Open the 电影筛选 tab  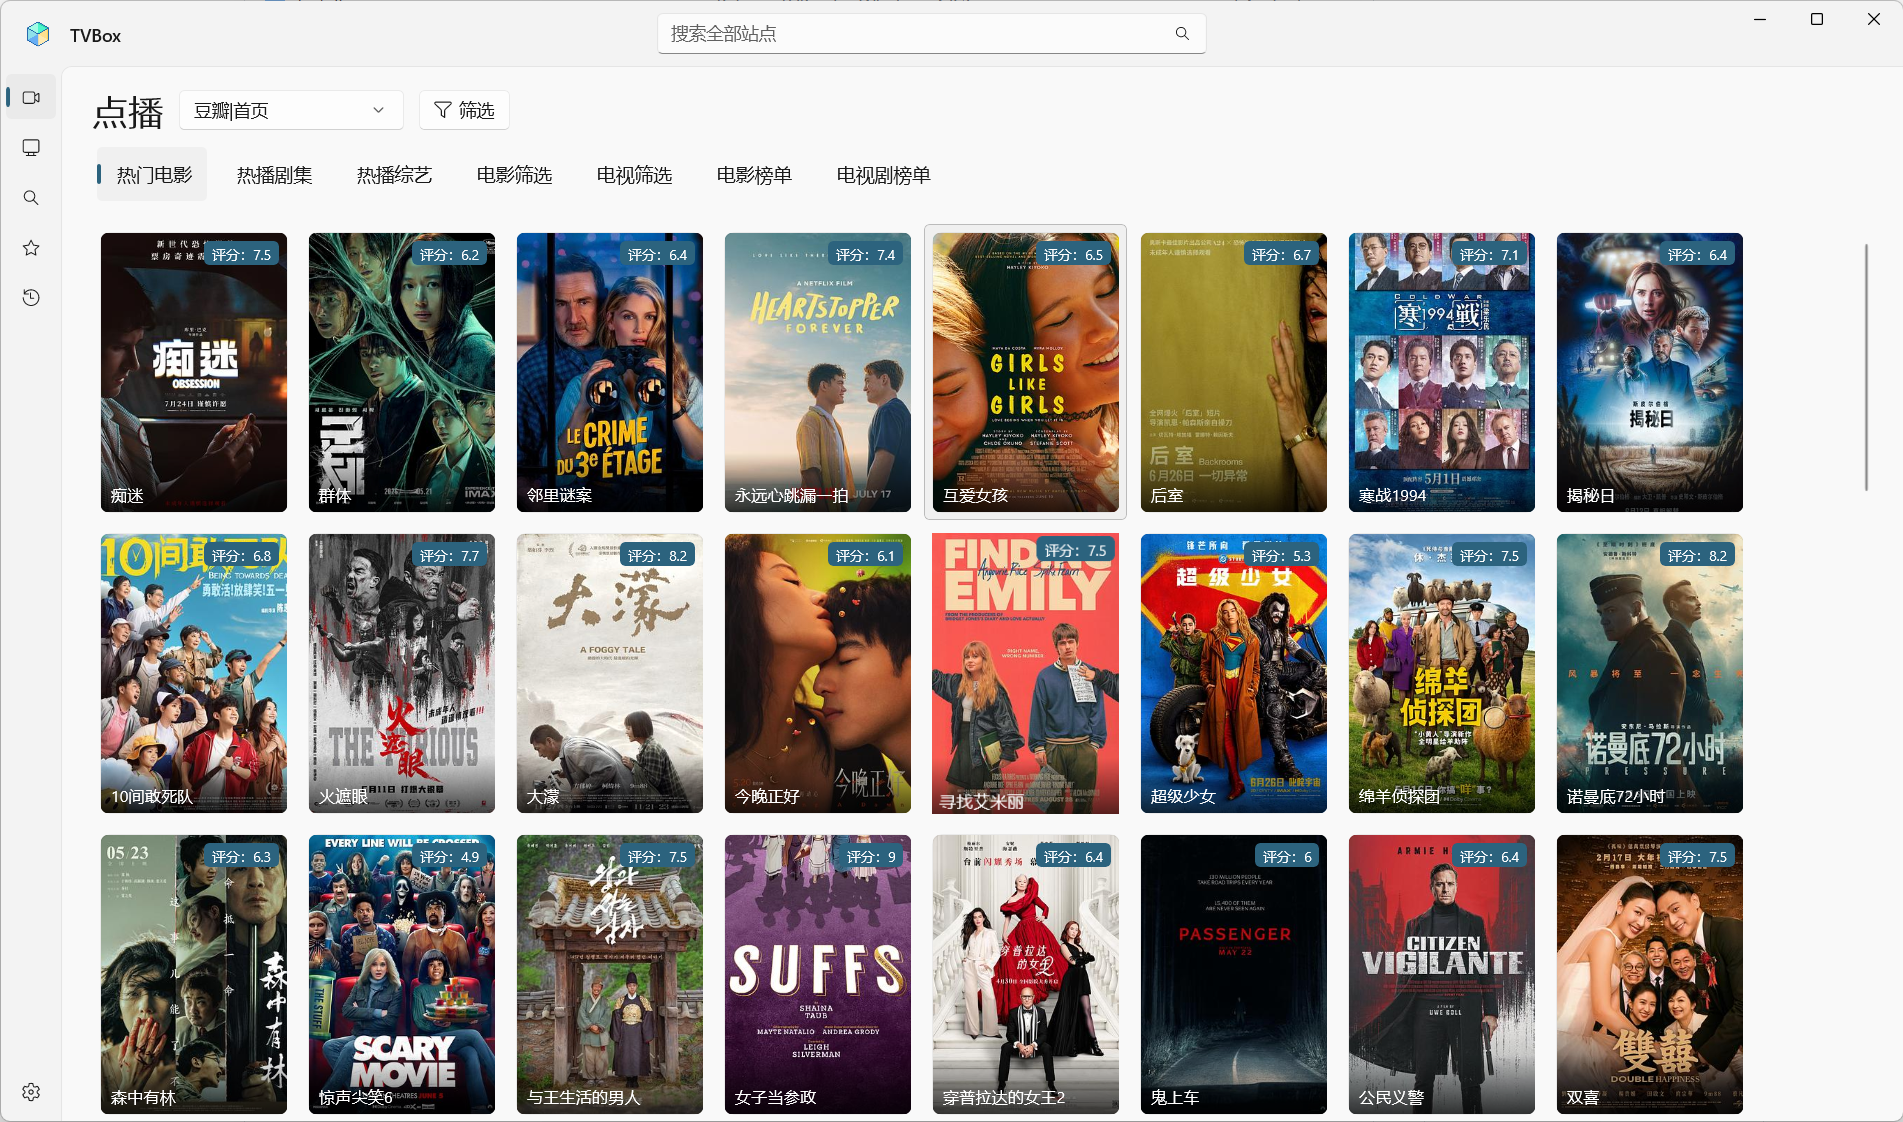click(x=514, y=175)
